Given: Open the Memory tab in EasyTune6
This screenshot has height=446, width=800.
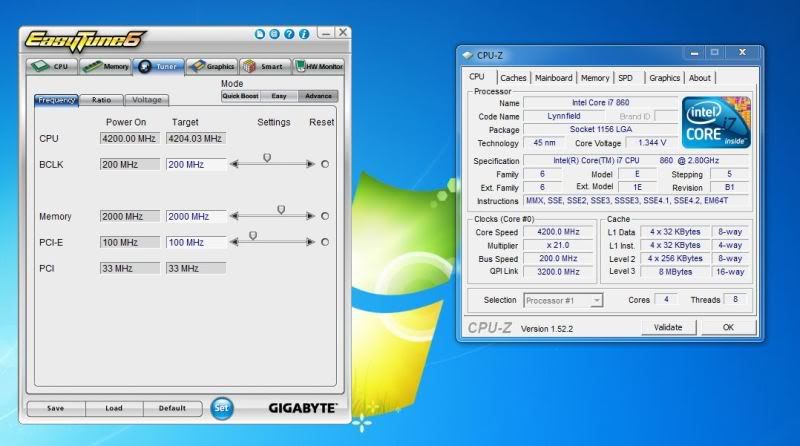Looking at the screenshot, I should pyautogui.click(x=106, y=66).
